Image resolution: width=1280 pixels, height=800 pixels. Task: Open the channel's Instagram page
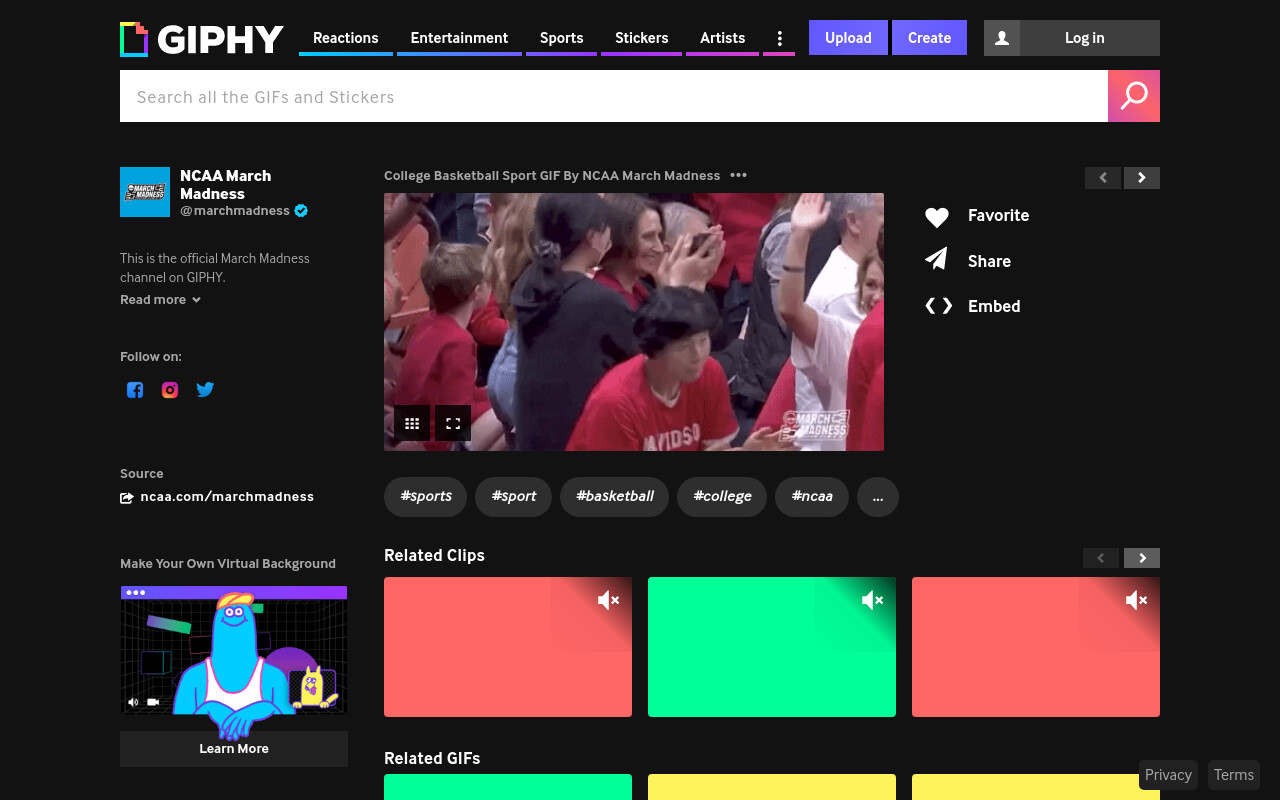click(170, 390)
